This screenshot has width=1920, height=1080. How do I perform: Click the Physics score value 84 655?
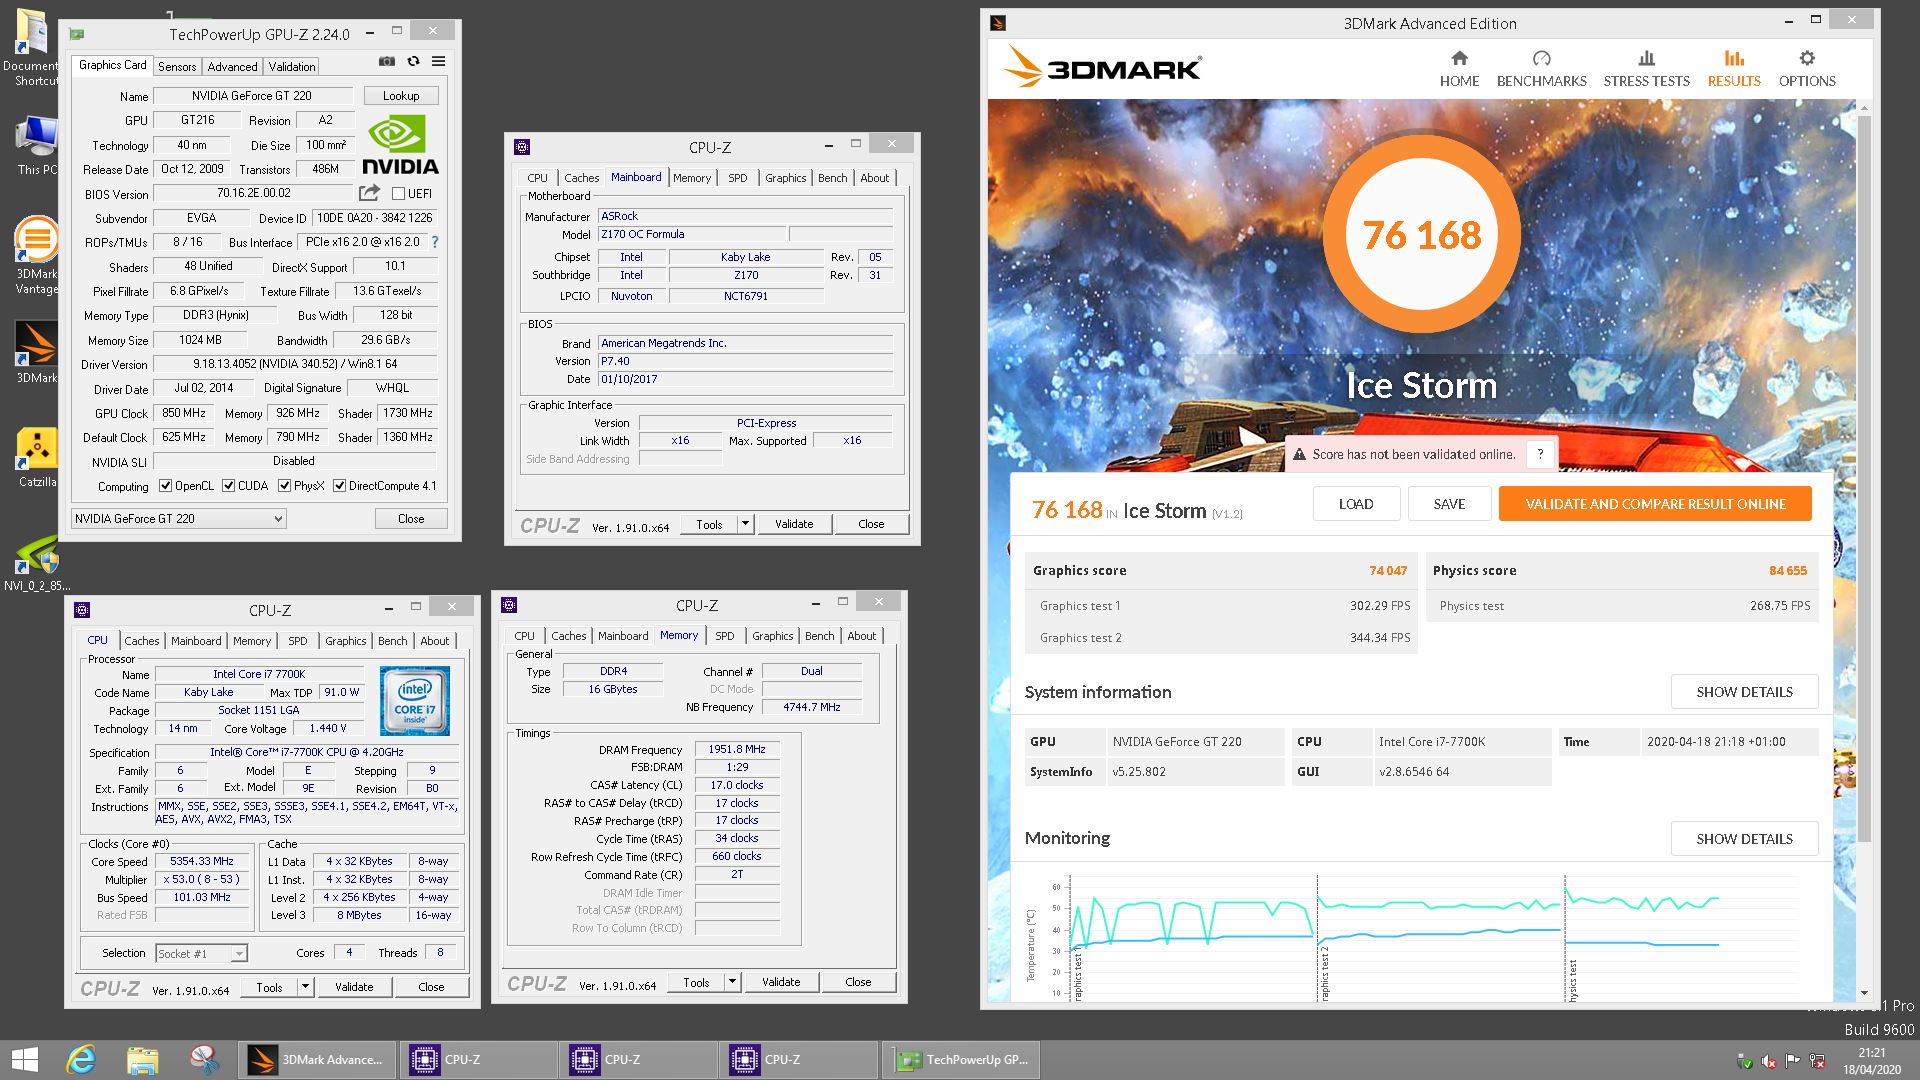tap(1788, 571)
